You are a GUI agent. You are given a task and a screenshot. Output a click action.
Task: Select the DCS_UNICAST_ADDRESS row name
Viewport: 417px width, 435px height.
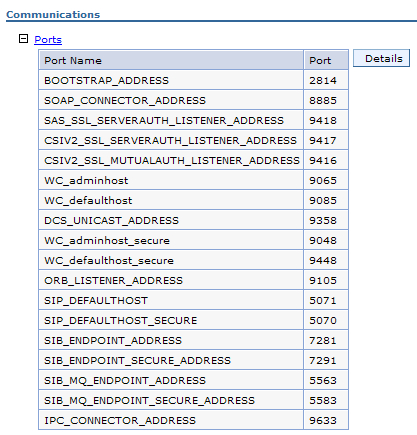point(112,220)
